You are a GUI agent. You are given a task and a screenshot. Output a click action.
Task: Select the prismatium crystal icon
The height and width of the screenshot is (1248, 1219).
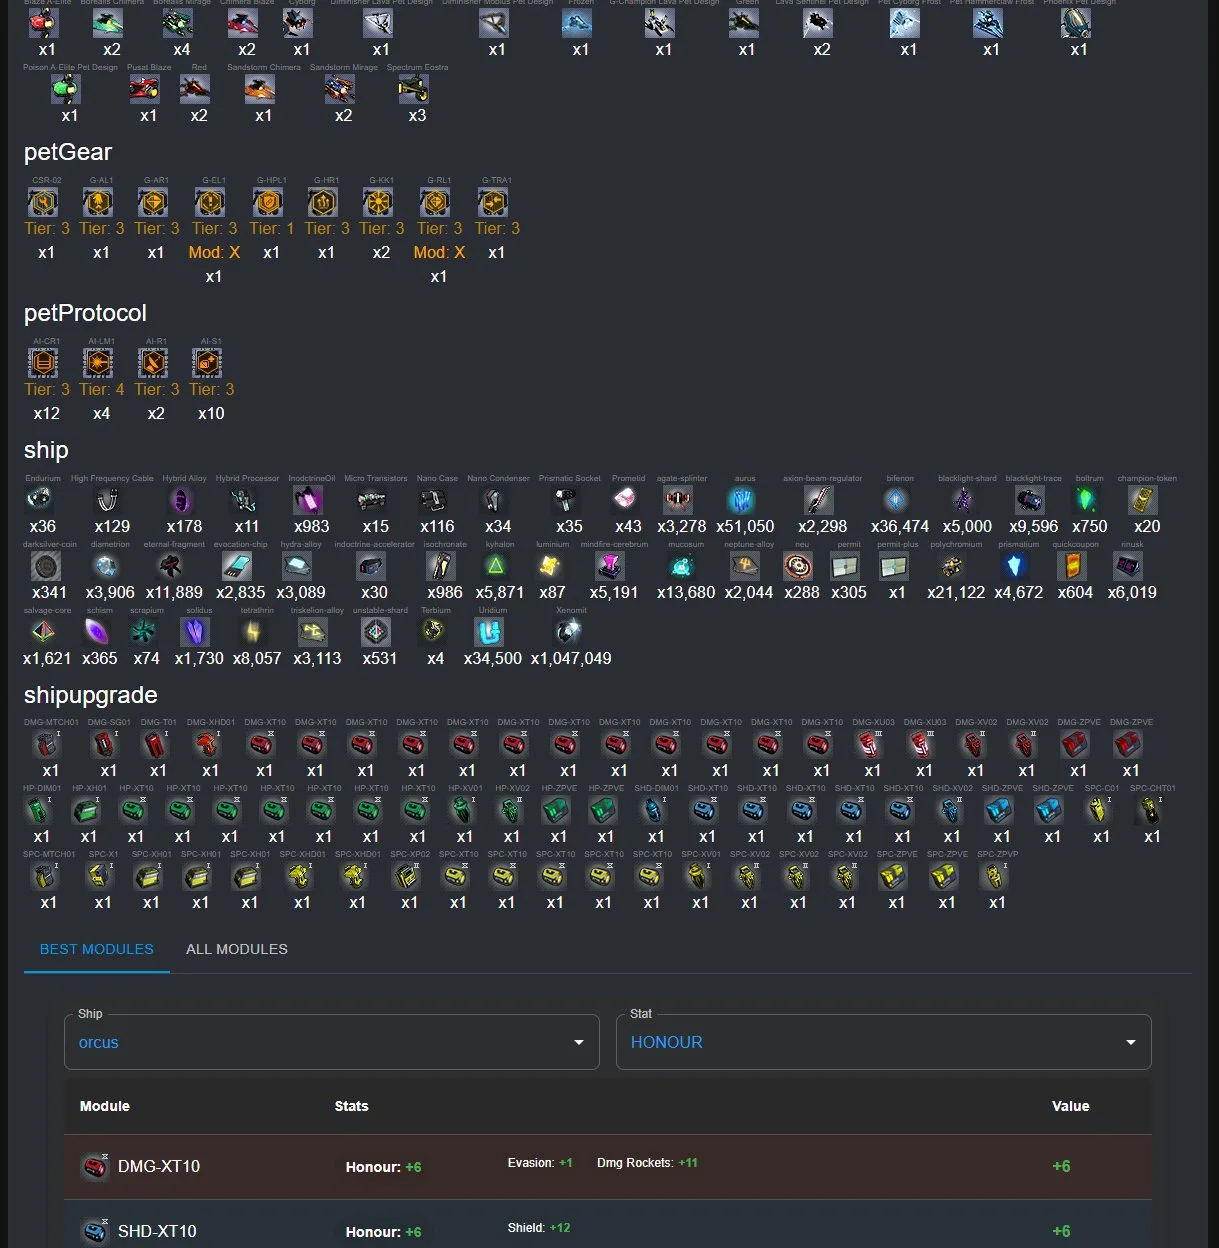(x=1015, y=566)
